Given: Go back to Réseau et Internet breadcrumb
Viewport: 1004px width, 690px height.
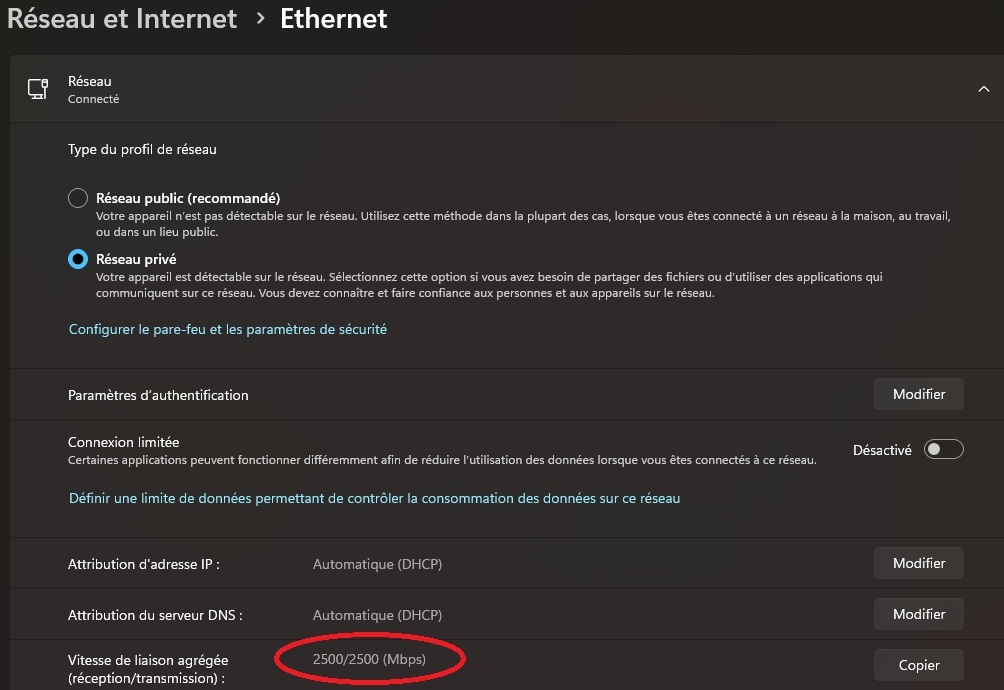Looking at the screenshot, I should pyautogui.click(x=122, y=18).
